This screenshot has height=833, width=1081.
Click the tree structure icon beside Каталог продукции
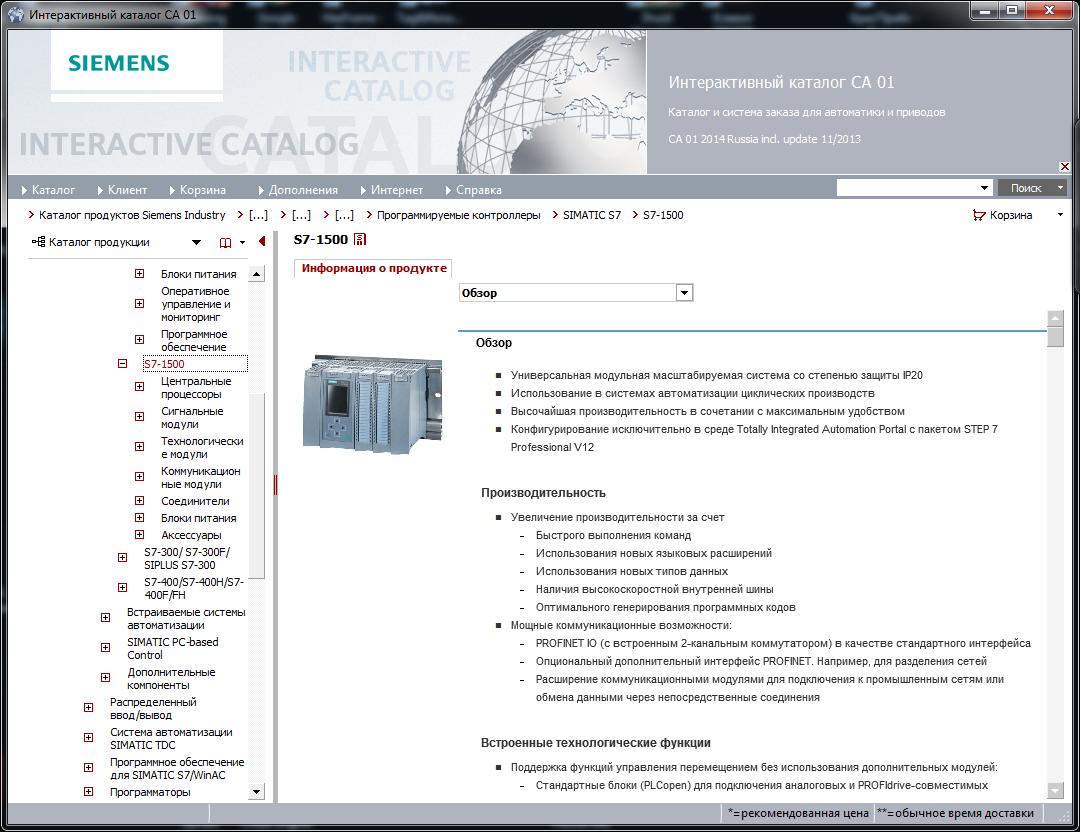click(39, 242)
